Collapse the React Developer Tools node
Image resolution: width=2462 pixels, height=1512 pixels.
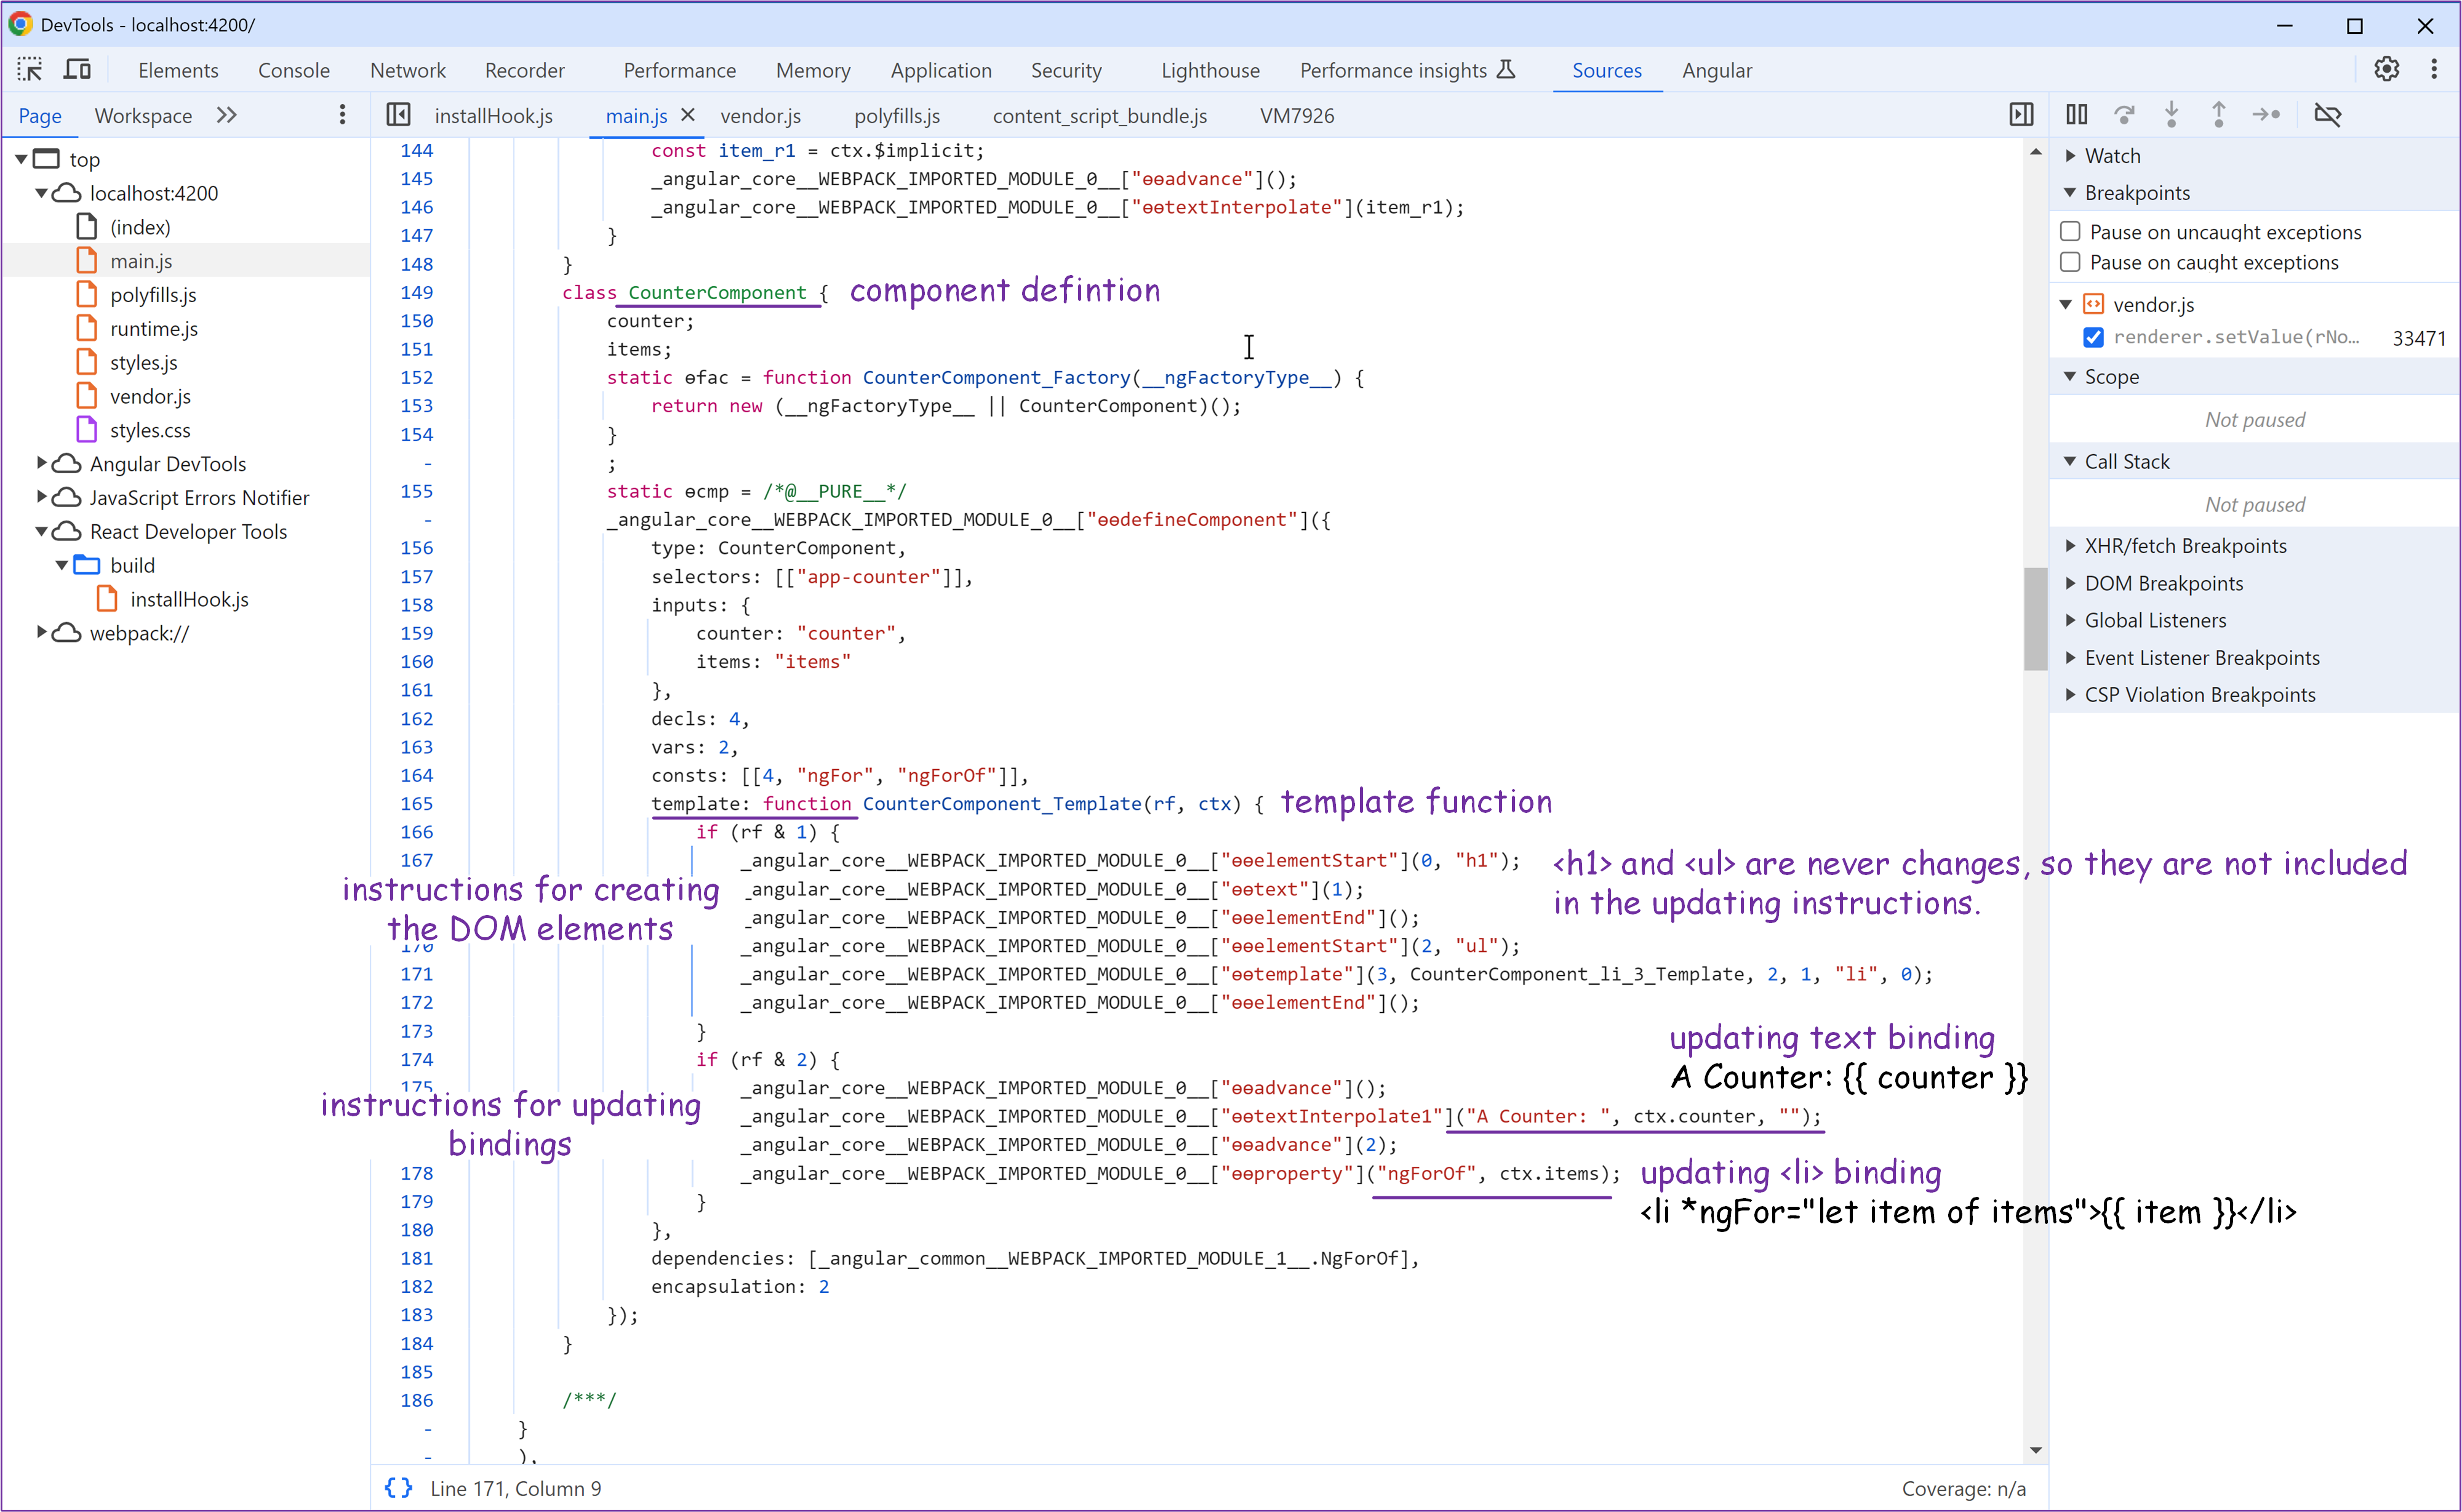tap(41, 531)
